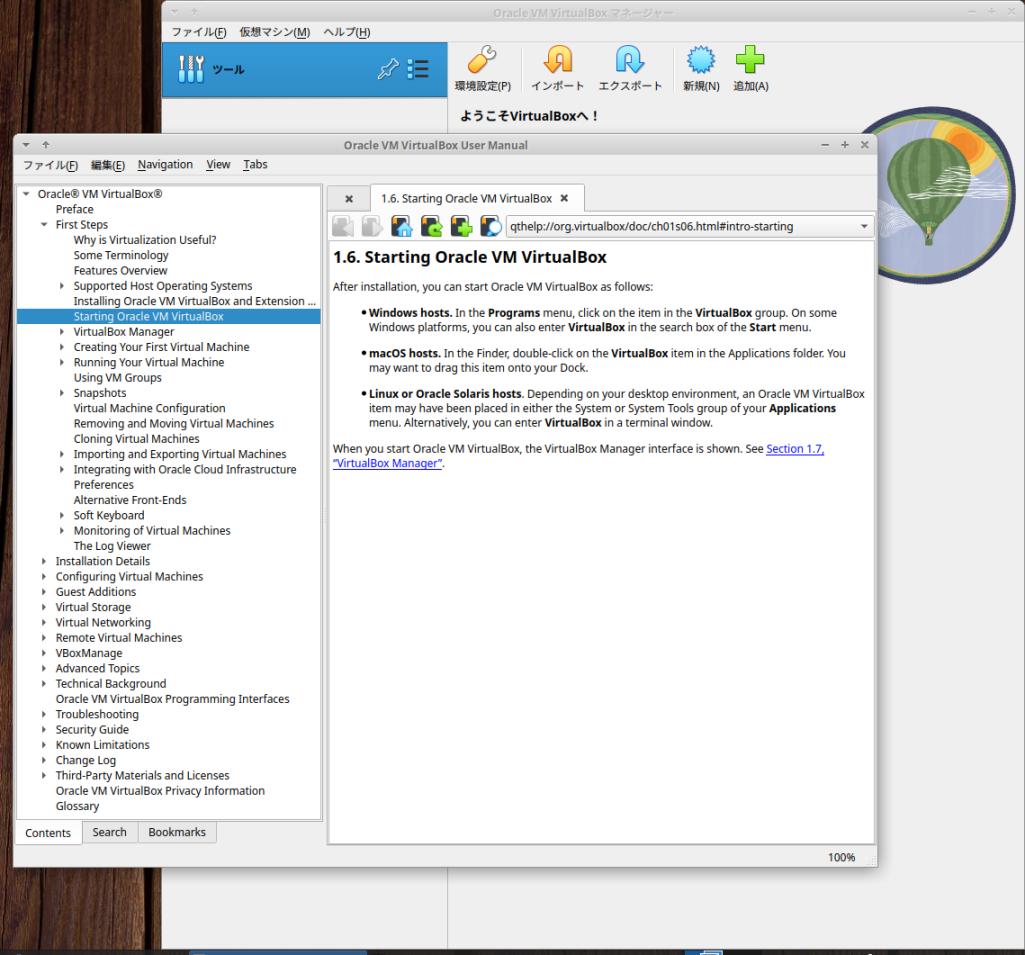Select The Log Viewer entry
Screen dimensions: 1025x955
[x=112, y=546]
